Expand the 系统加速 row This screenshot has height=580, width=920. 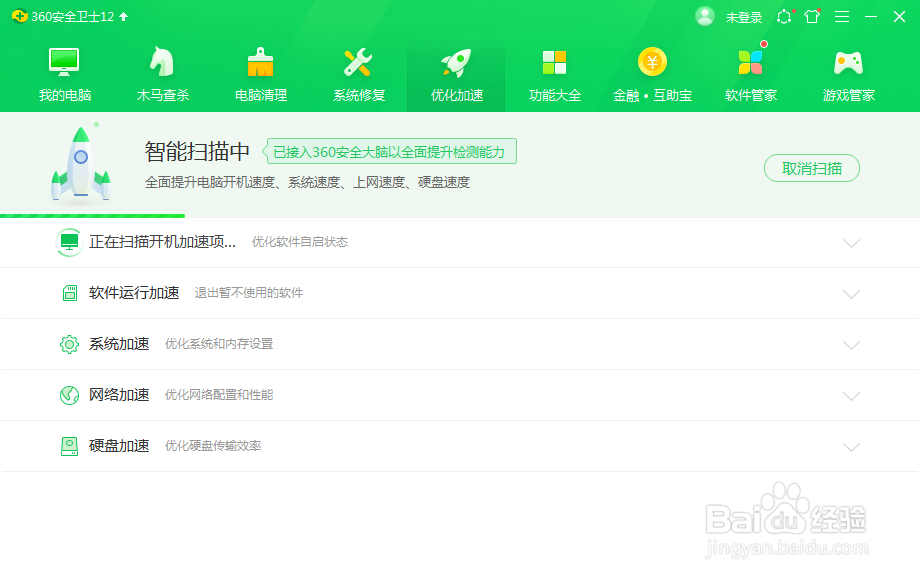(x=851, y=344)
